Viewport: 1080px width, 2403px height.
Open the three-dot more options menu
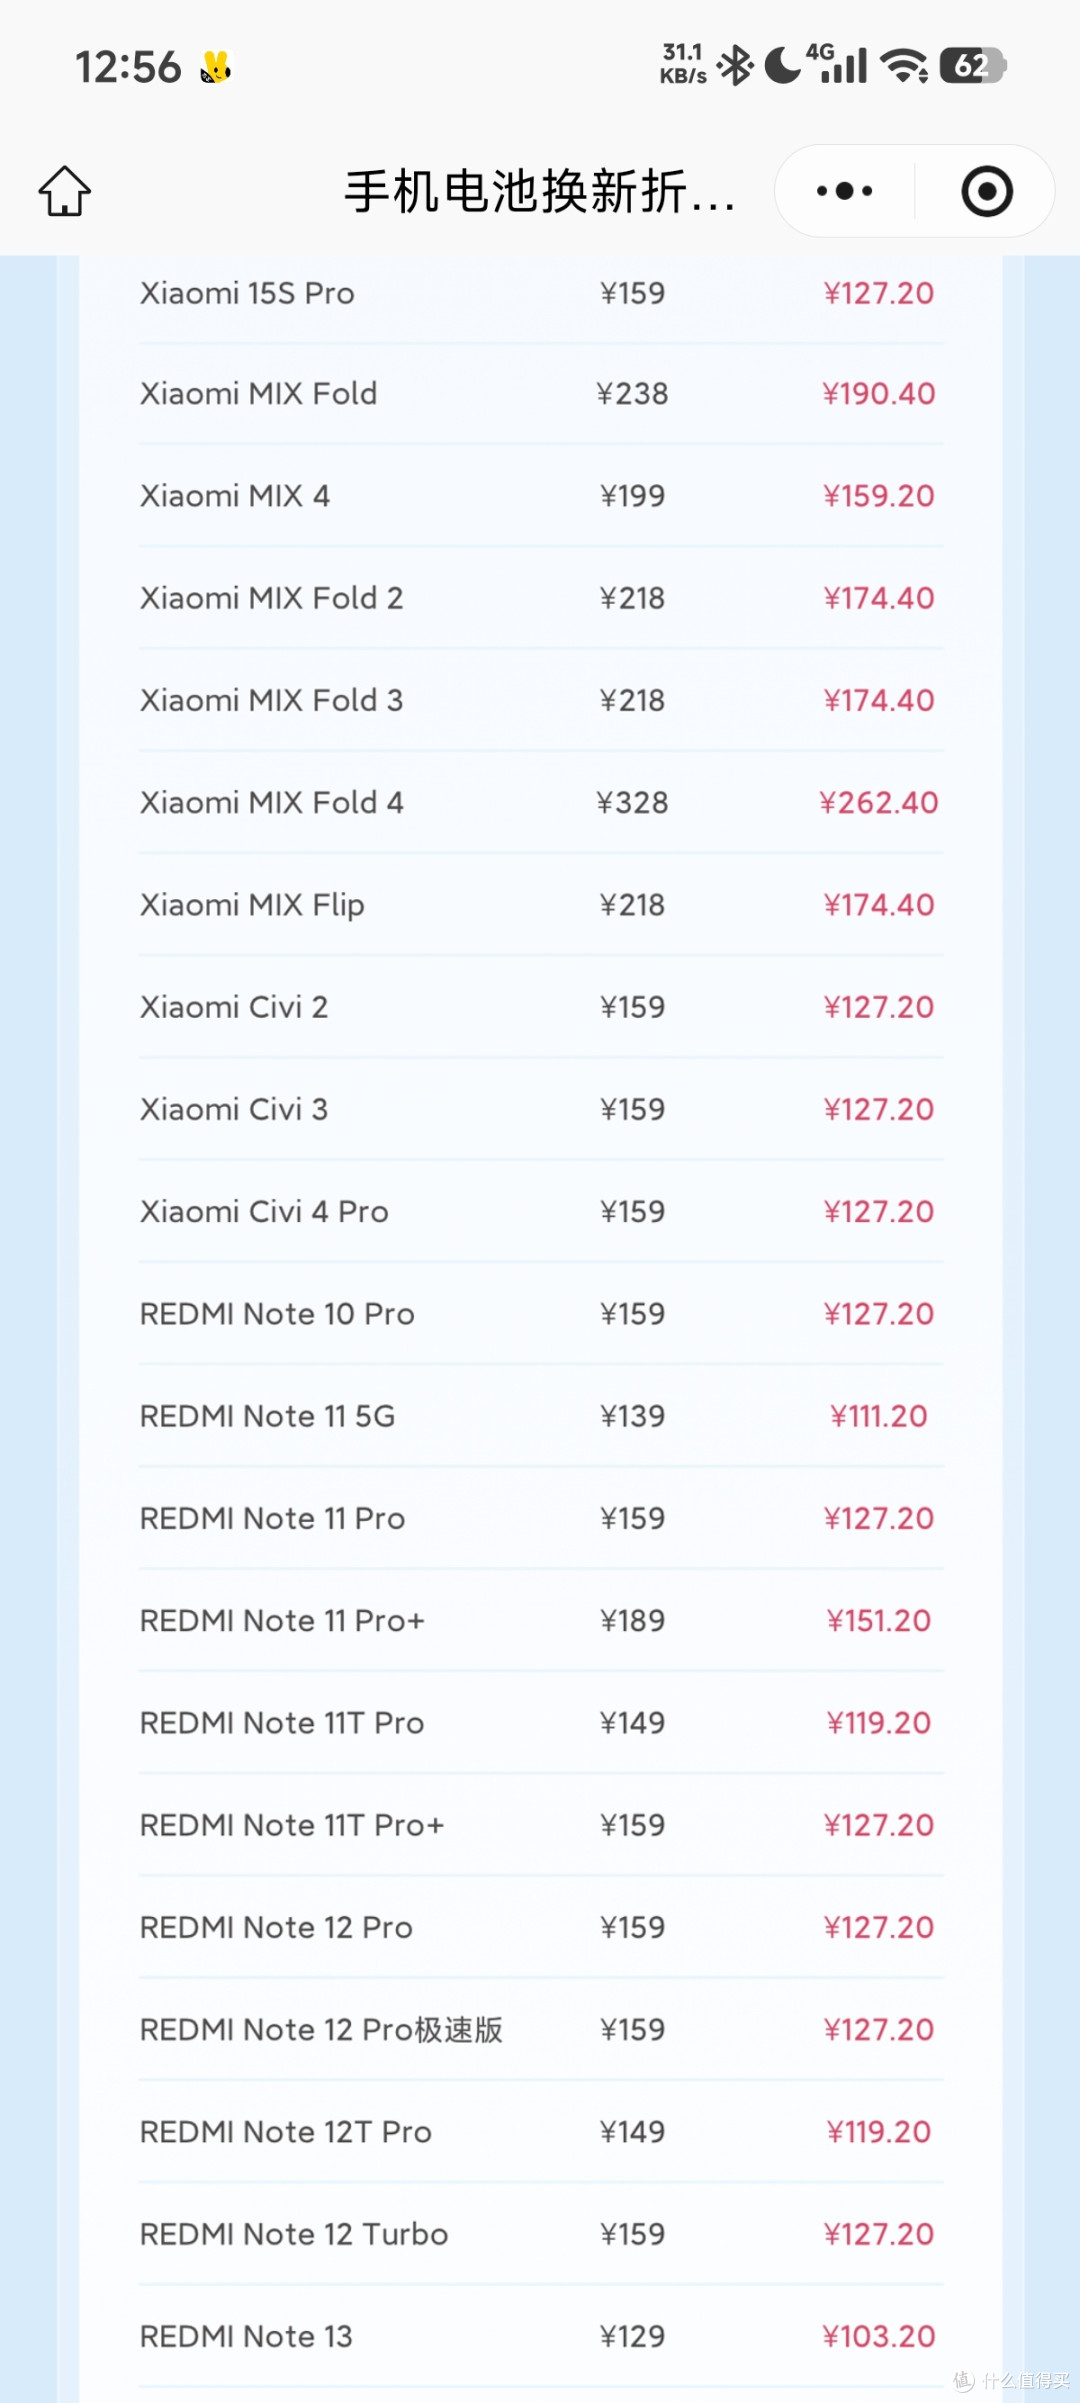[844, 190]
